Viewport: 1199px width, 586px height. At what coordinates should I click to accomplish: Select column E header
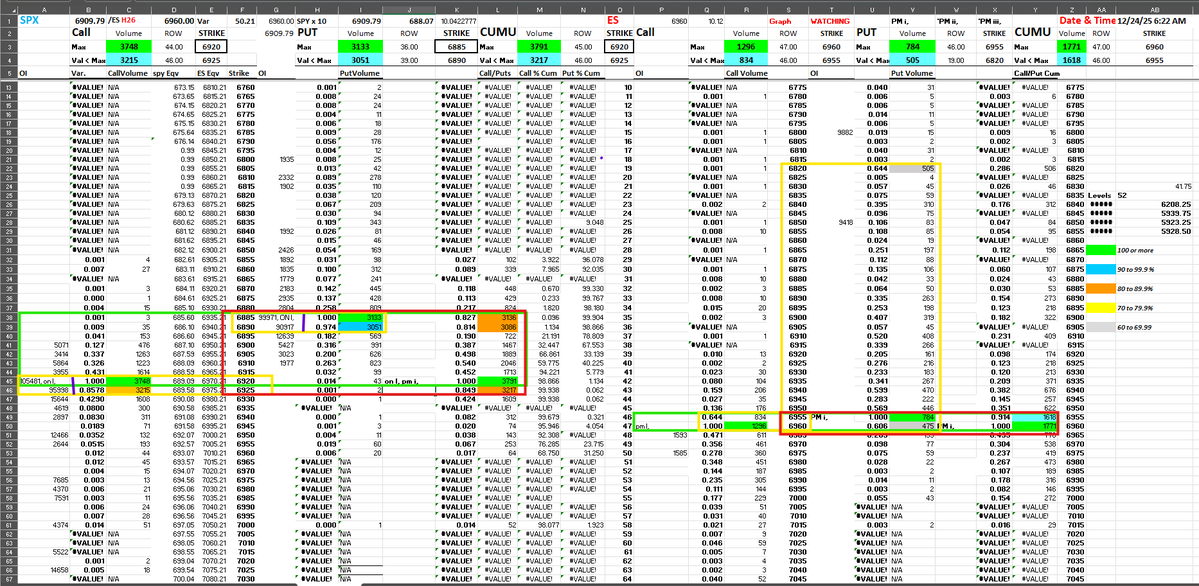(x=211, y=9)
